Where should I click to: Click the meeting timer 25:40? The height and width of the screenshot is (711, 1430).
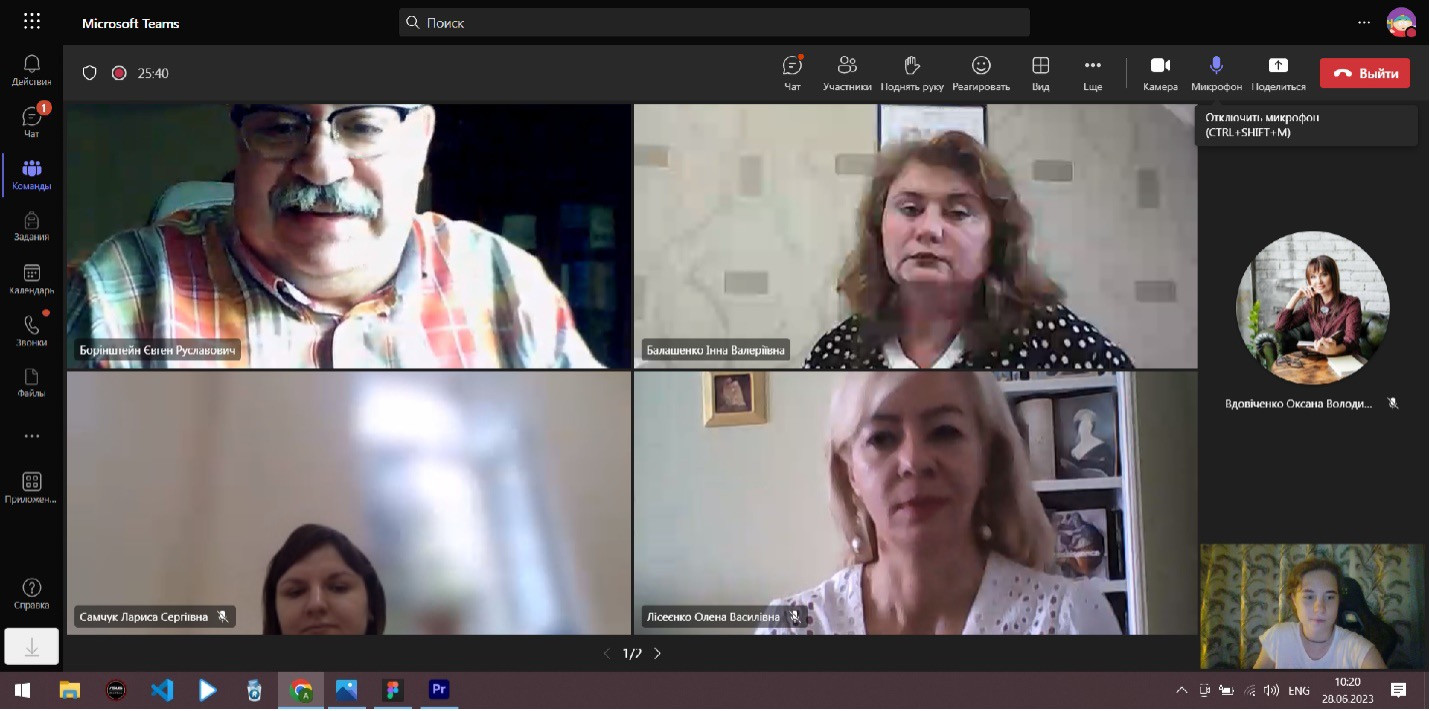click(x=153, y=73)
